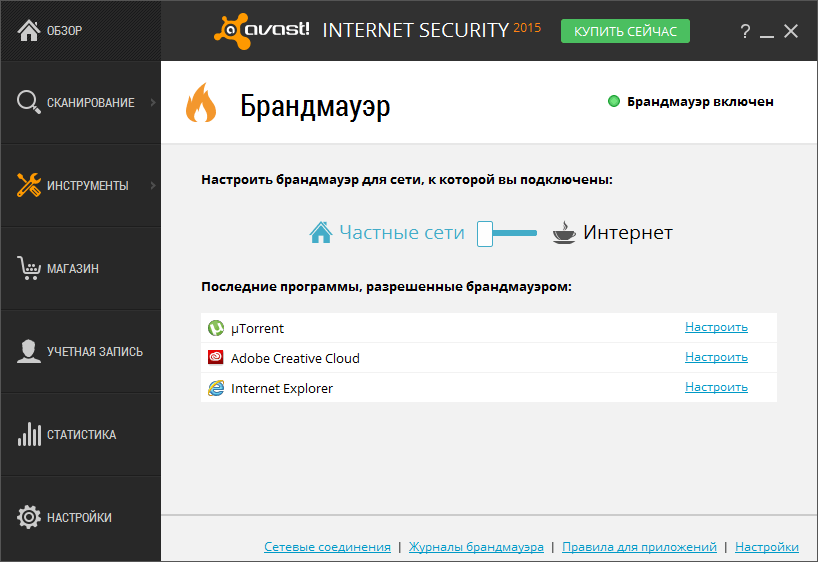Open help with the question mark
818x562 pixels.
pos(745,31)
